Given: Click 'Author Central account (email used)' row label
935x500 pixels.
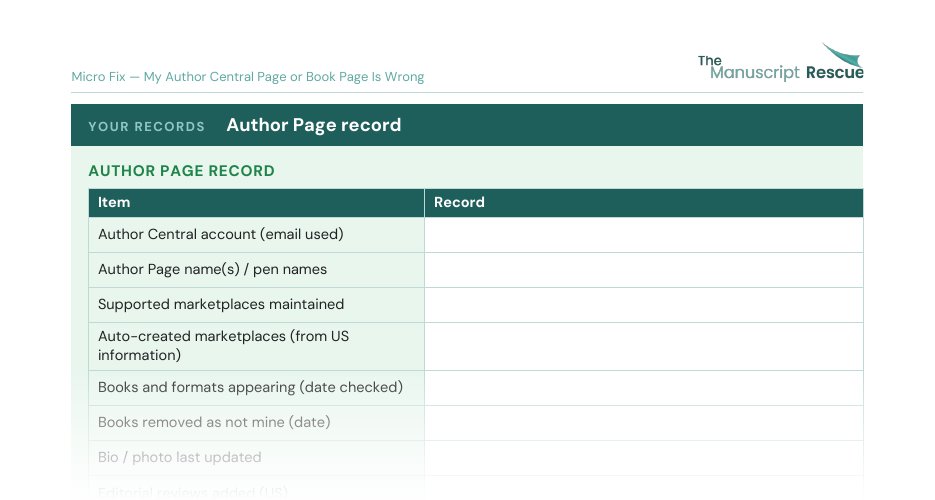Looking at the screenshot, I should [221, 234].
